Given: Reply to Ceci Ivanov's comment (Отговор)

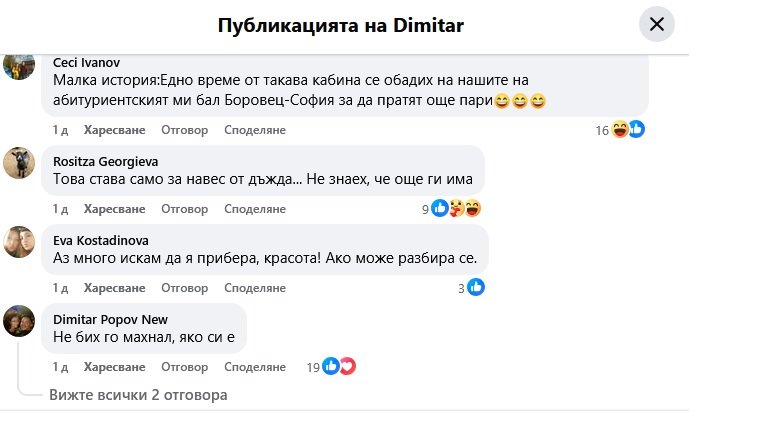Looking at the screenshot, I should coord(184,130).
